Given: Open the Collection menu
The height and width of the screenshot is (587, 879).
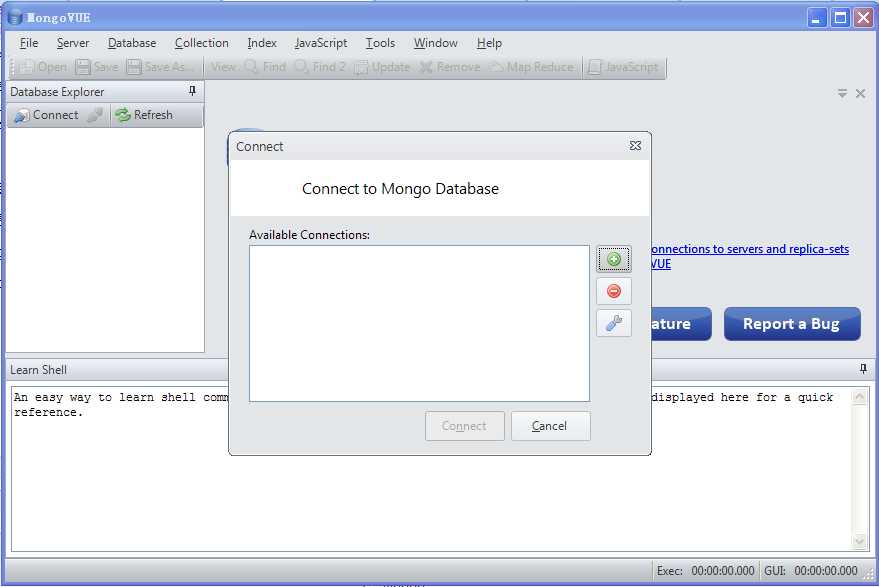Looking at the screenshot, I should 202,43.
